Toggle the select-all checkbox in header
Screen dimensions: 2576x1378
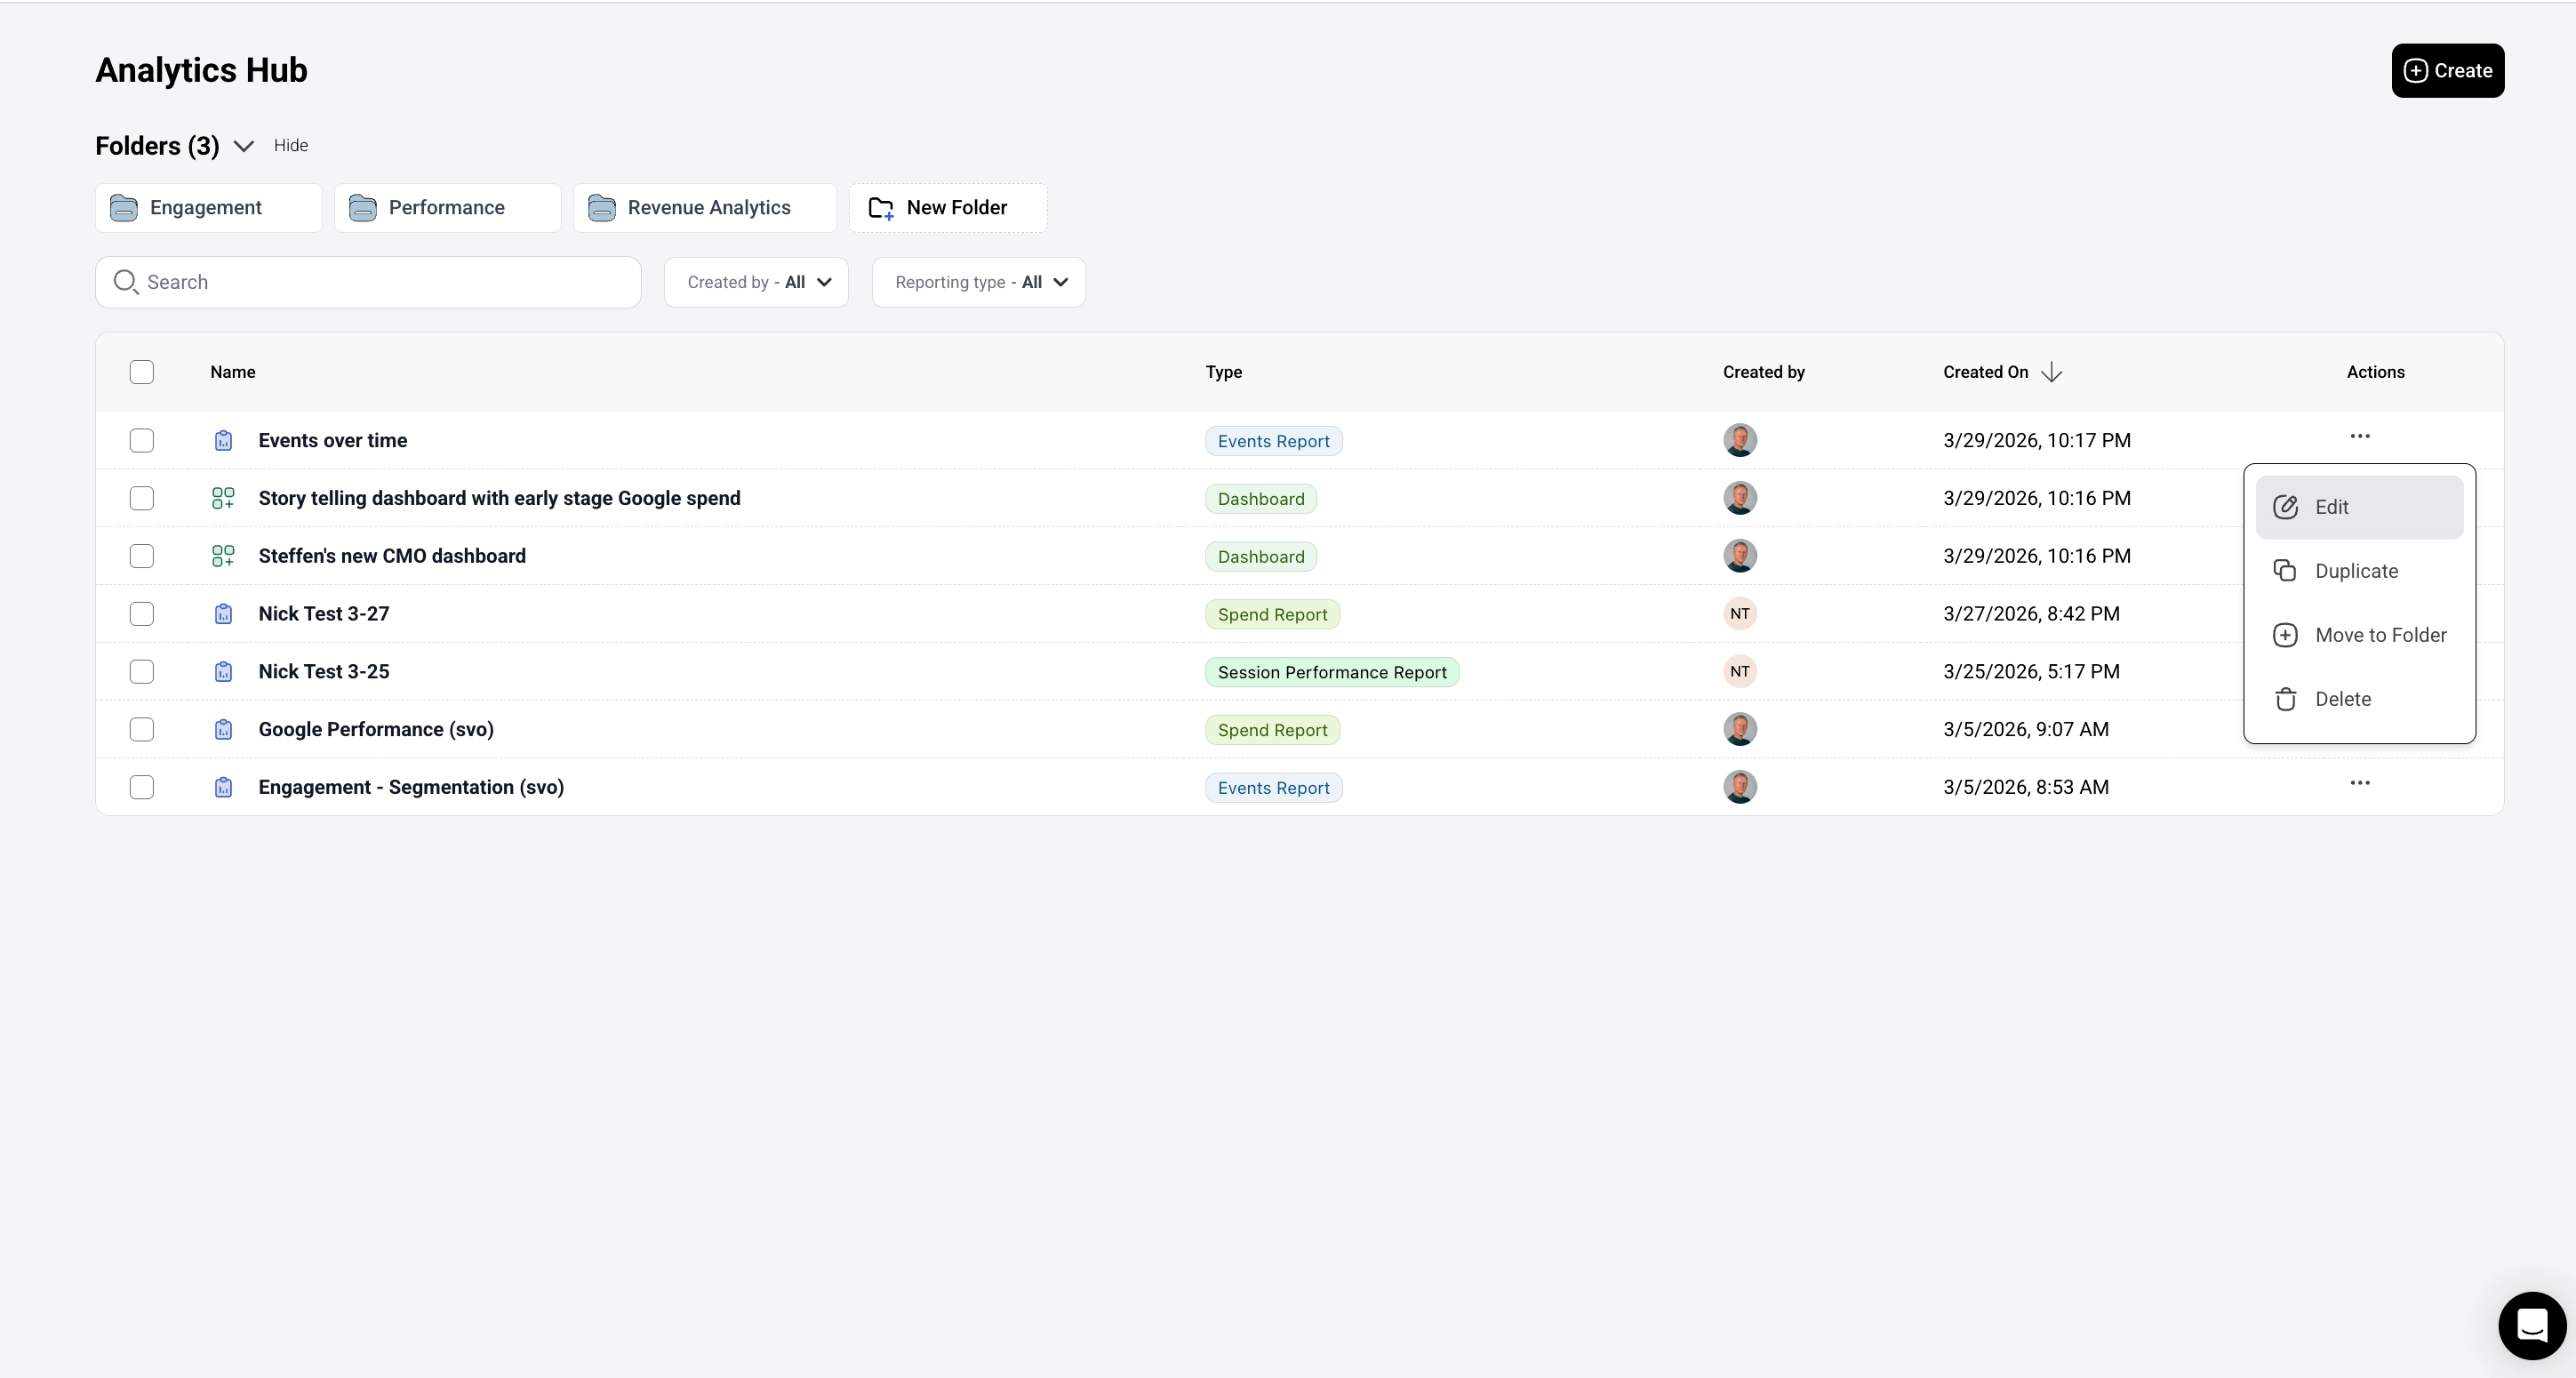tap(142, 372)
